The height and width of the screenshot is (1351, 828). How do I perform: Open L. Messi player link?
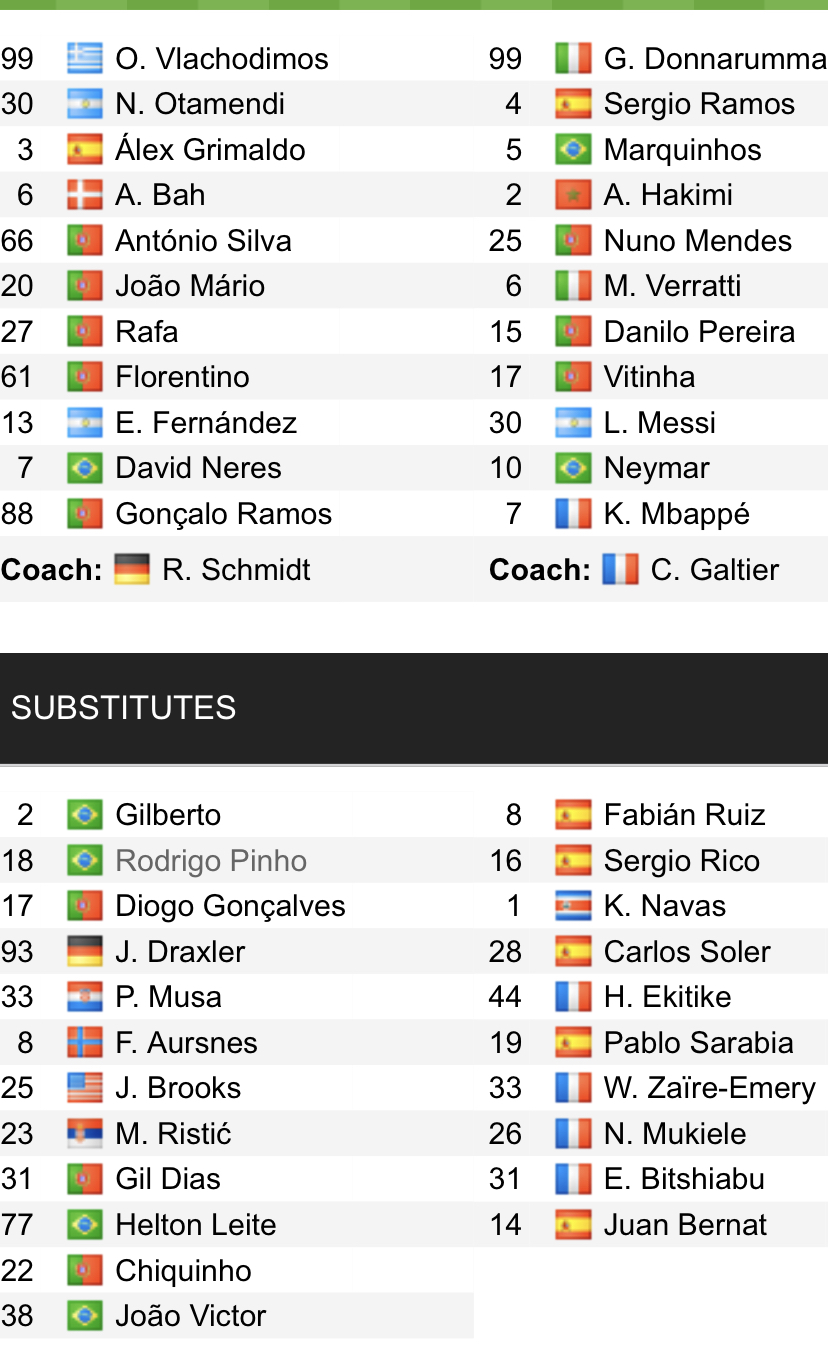click(659, 423)
